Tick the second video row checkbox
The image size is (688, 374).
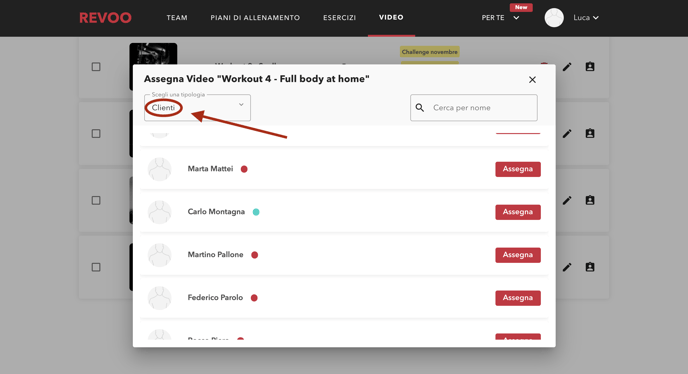[x=96, y=133]
